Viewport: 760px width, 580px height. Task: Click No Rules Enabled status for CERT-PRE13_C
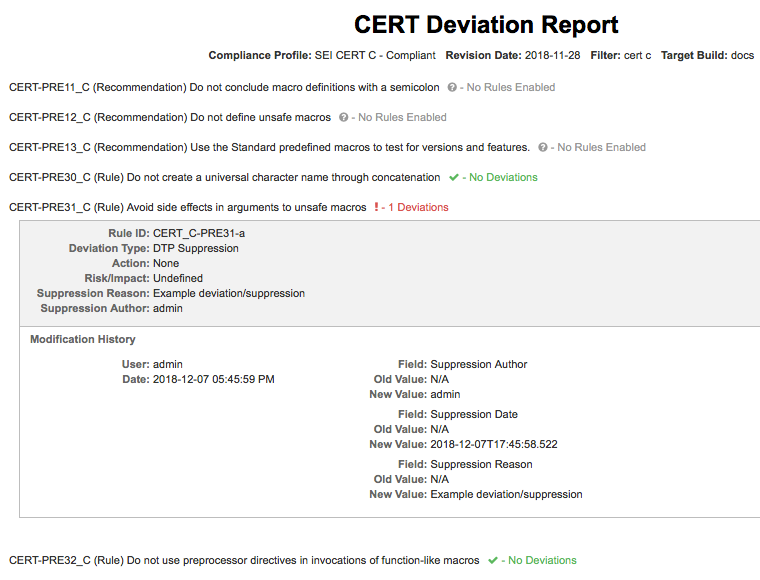602,147
